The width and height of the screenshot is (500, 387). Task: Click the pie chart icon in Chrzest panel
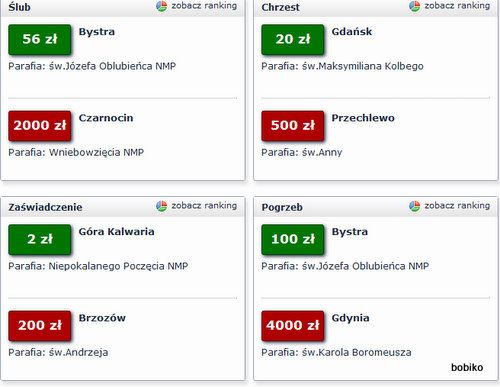(x=415, y=6)
